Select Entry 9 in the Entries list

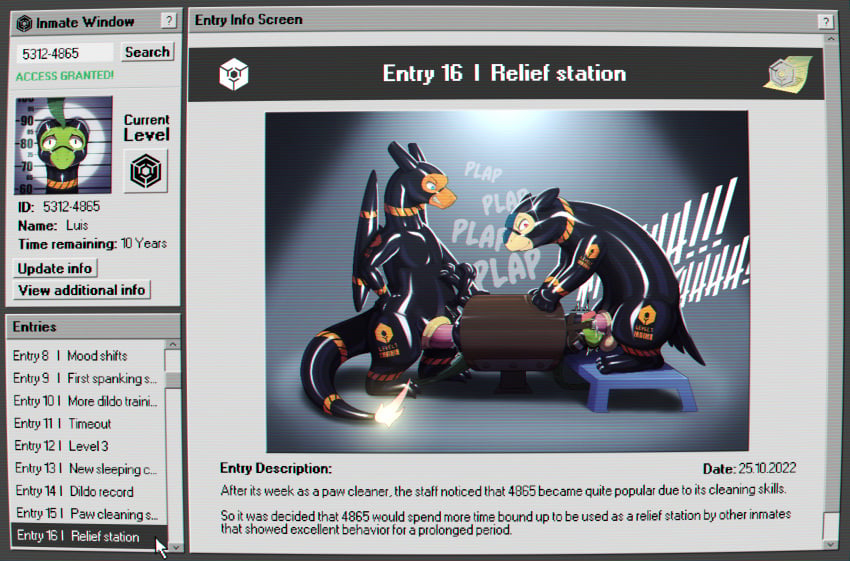pos(87,378)
